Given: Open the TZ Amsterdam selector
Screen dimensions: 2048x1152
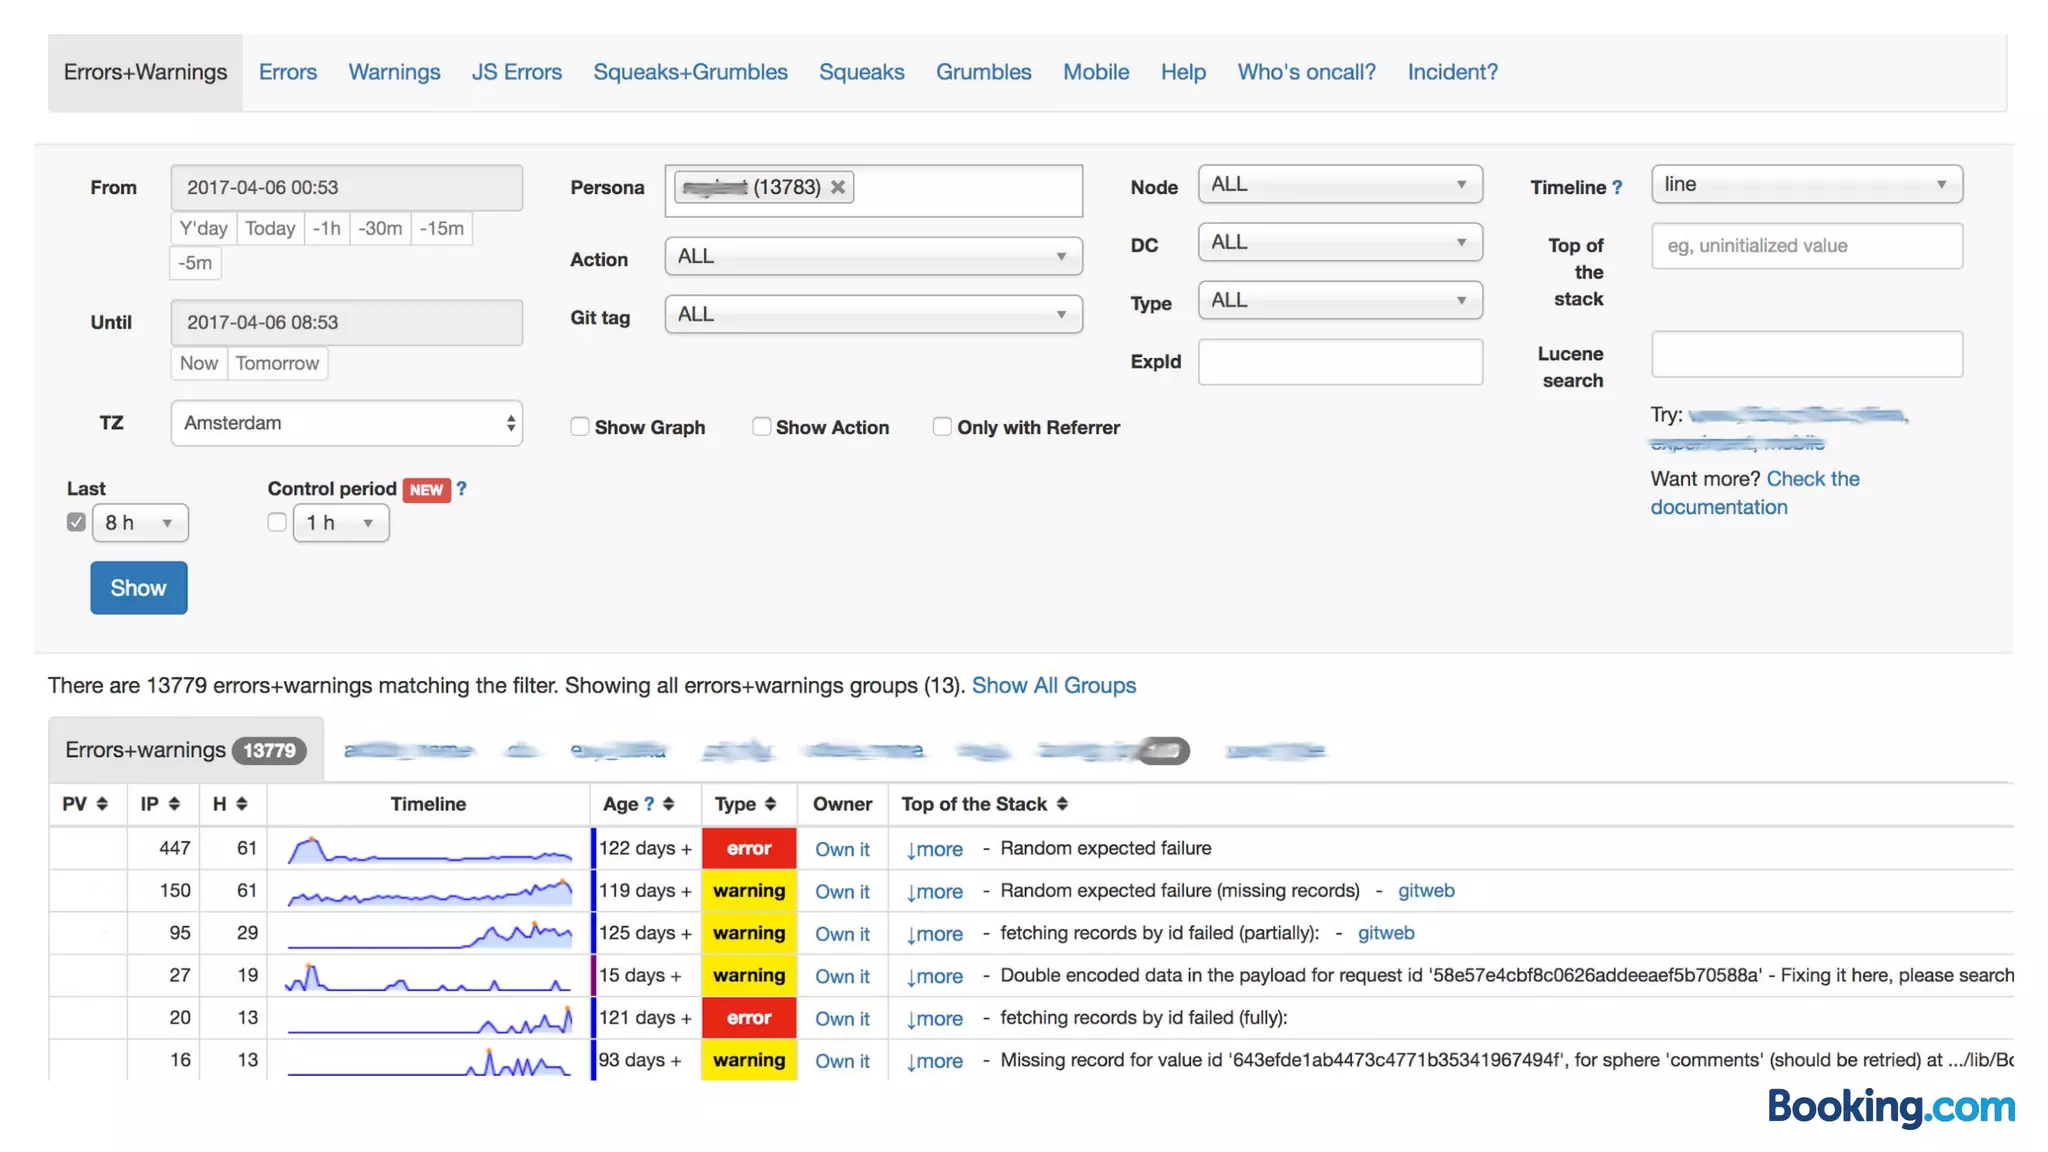Looking at the screenshot, I should [x=346, y=423].
